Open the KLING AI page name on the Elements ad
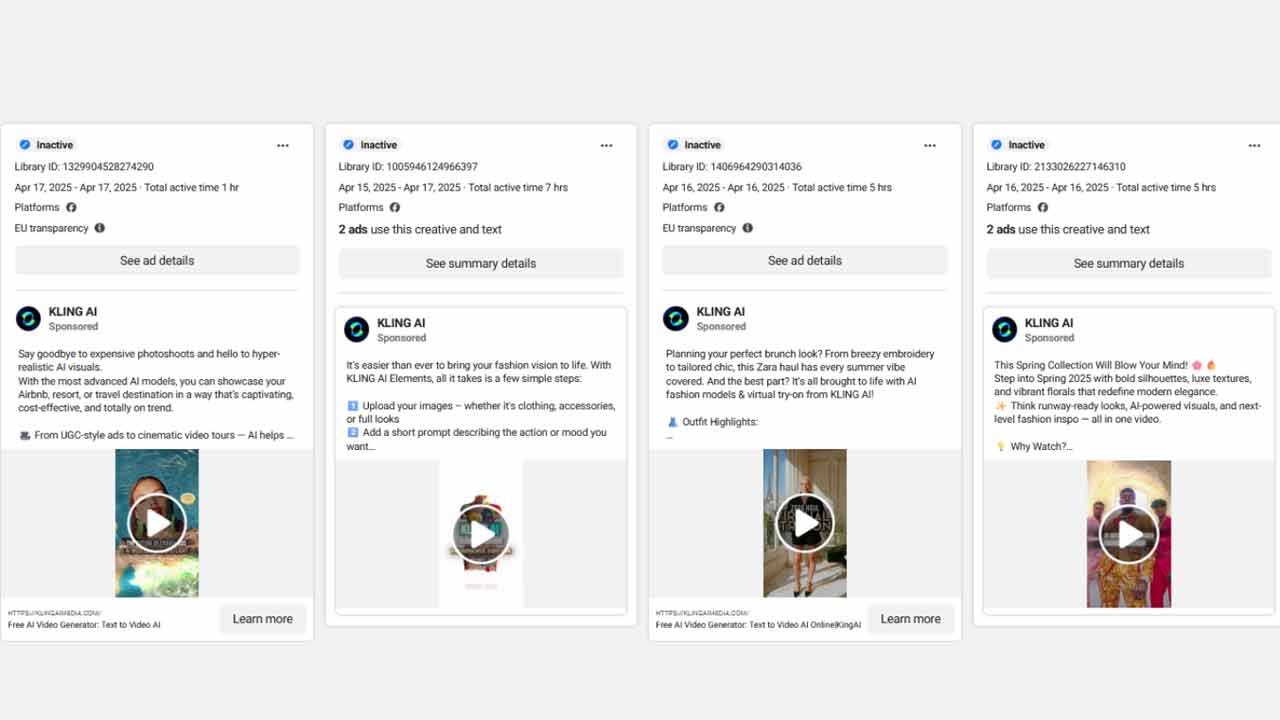Image resolution: width=1280 pixels, height=720 pixels. (401, 323)
